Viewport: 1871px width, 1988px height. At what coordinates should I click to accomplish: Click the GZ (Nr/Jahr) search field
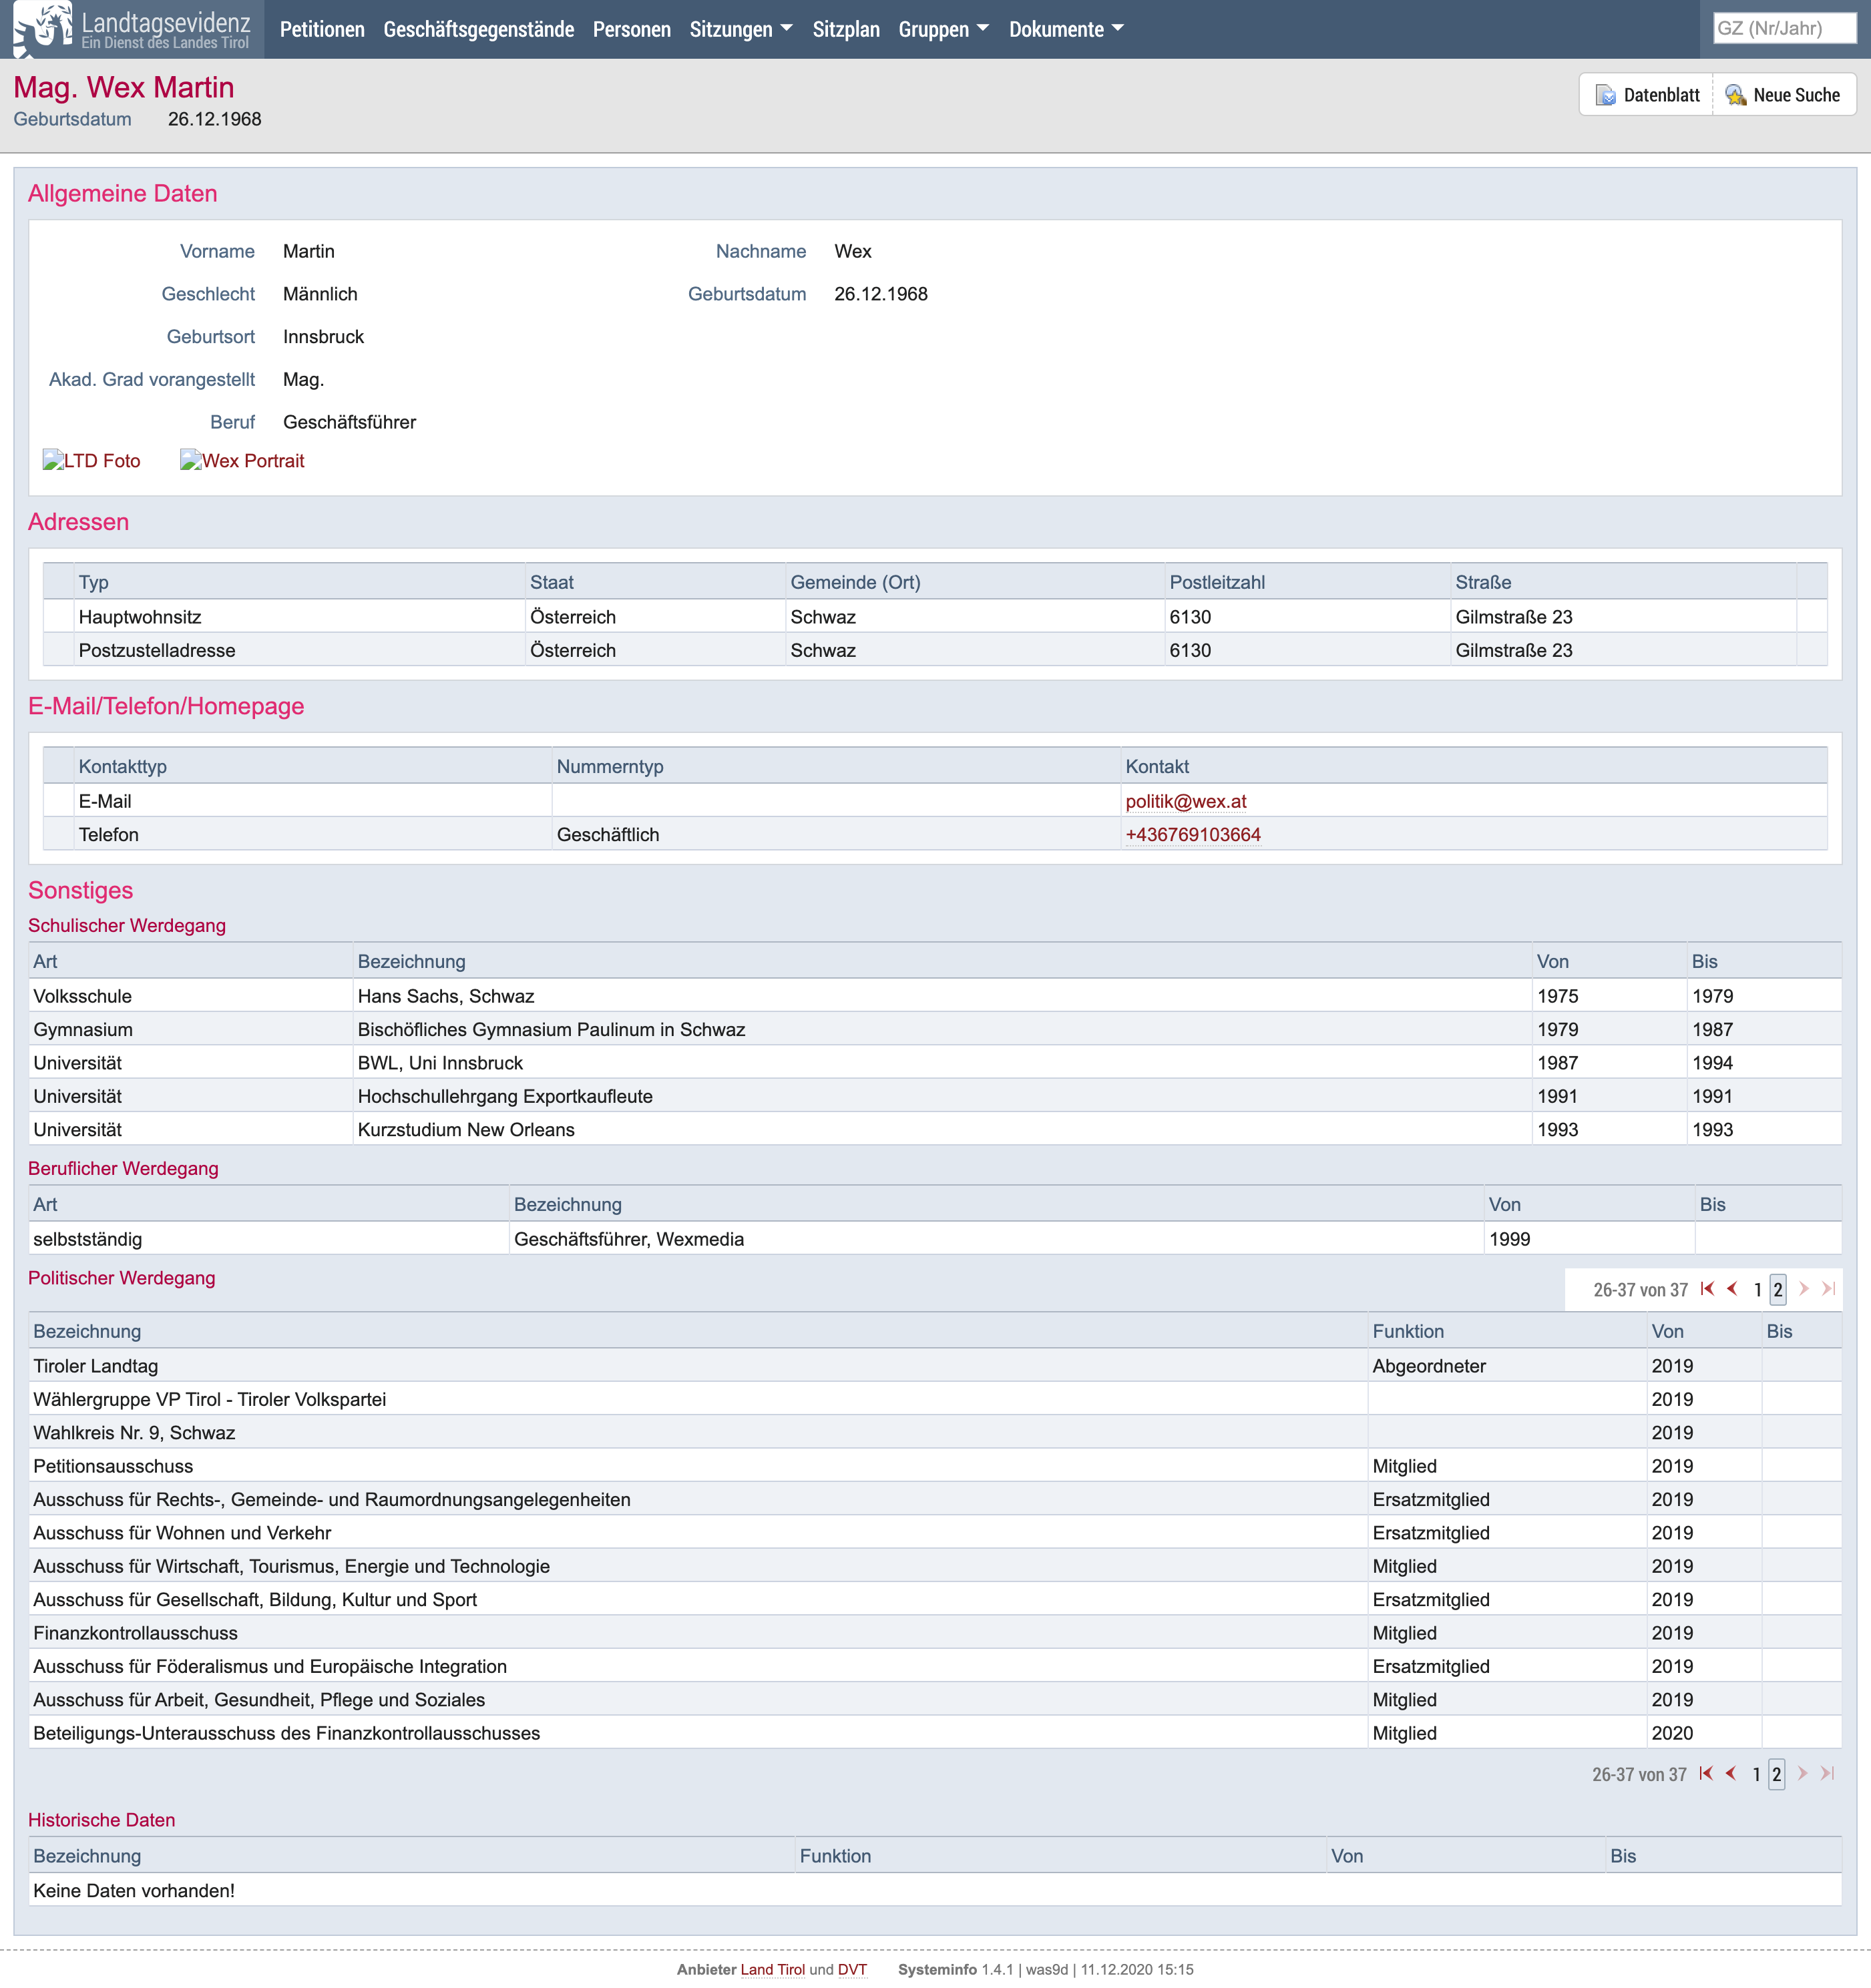1784,28
